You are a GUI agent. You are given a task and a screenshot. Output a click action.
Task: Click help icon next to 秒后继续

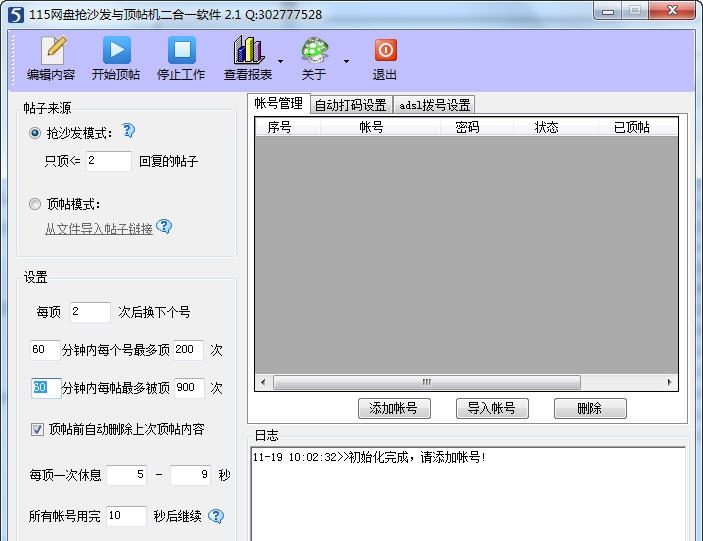point(215,516)
